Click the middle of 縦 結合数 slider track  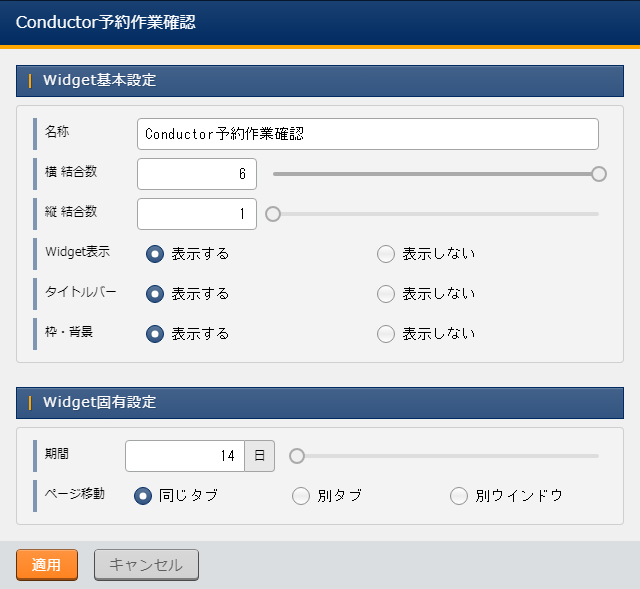(436, 214)
